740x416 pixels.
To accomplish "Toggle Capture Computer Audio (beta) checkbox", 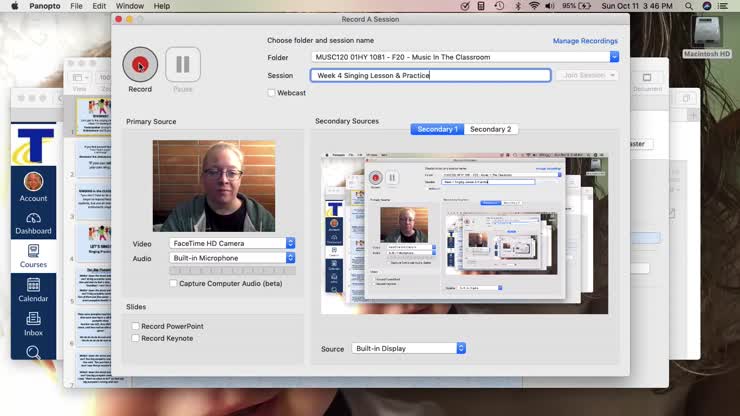I will (173, 283).
